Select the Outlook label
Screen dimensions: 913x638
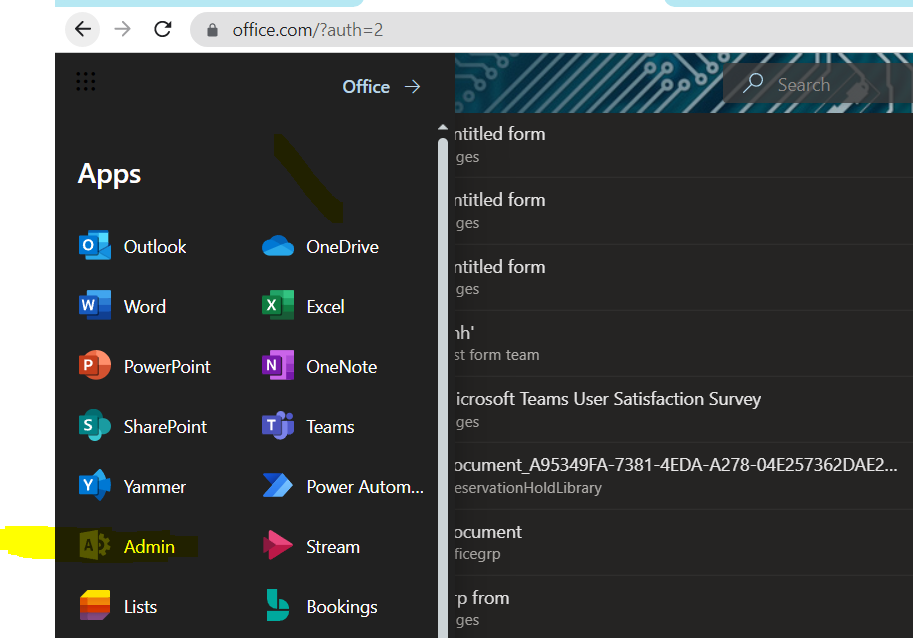(155, 247)
